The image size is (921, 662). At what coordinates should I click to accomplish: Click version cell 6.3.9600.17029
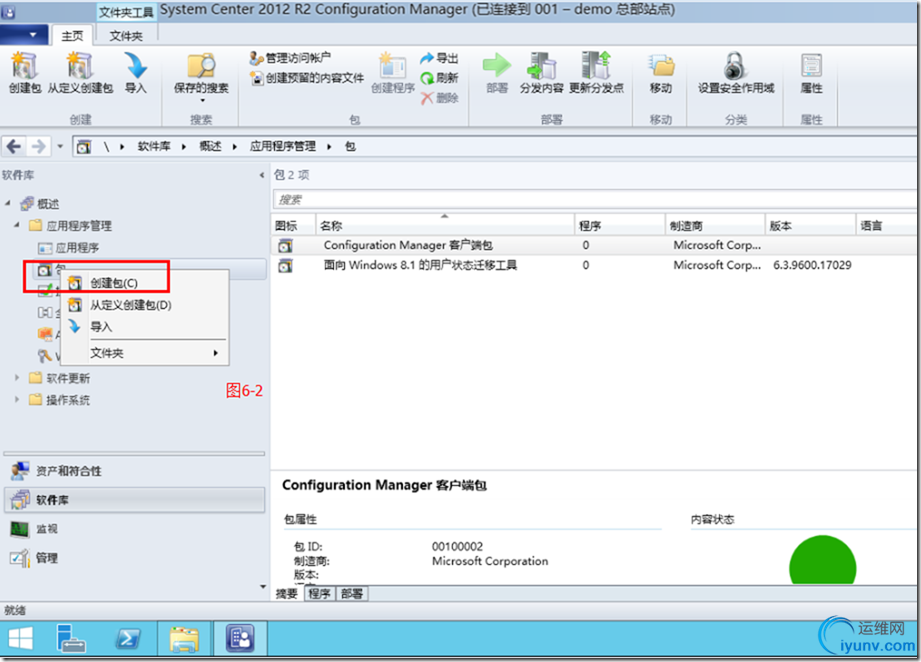812,265
